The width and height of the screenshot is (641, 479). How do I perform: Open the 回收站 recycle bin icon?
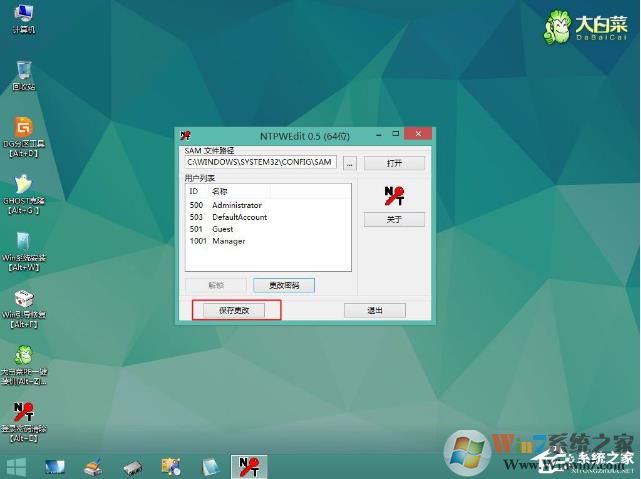click(23, 76)
